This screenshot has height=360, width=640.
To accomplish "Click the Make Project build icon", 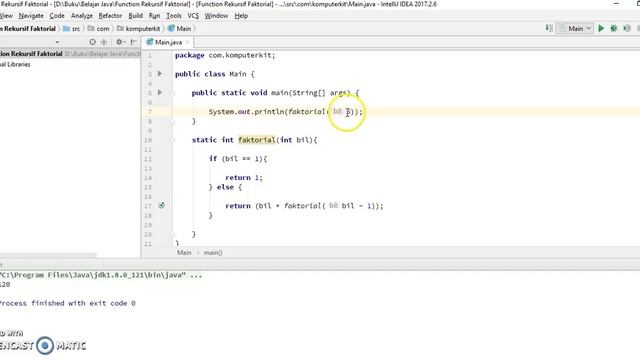I will [549, 28].
